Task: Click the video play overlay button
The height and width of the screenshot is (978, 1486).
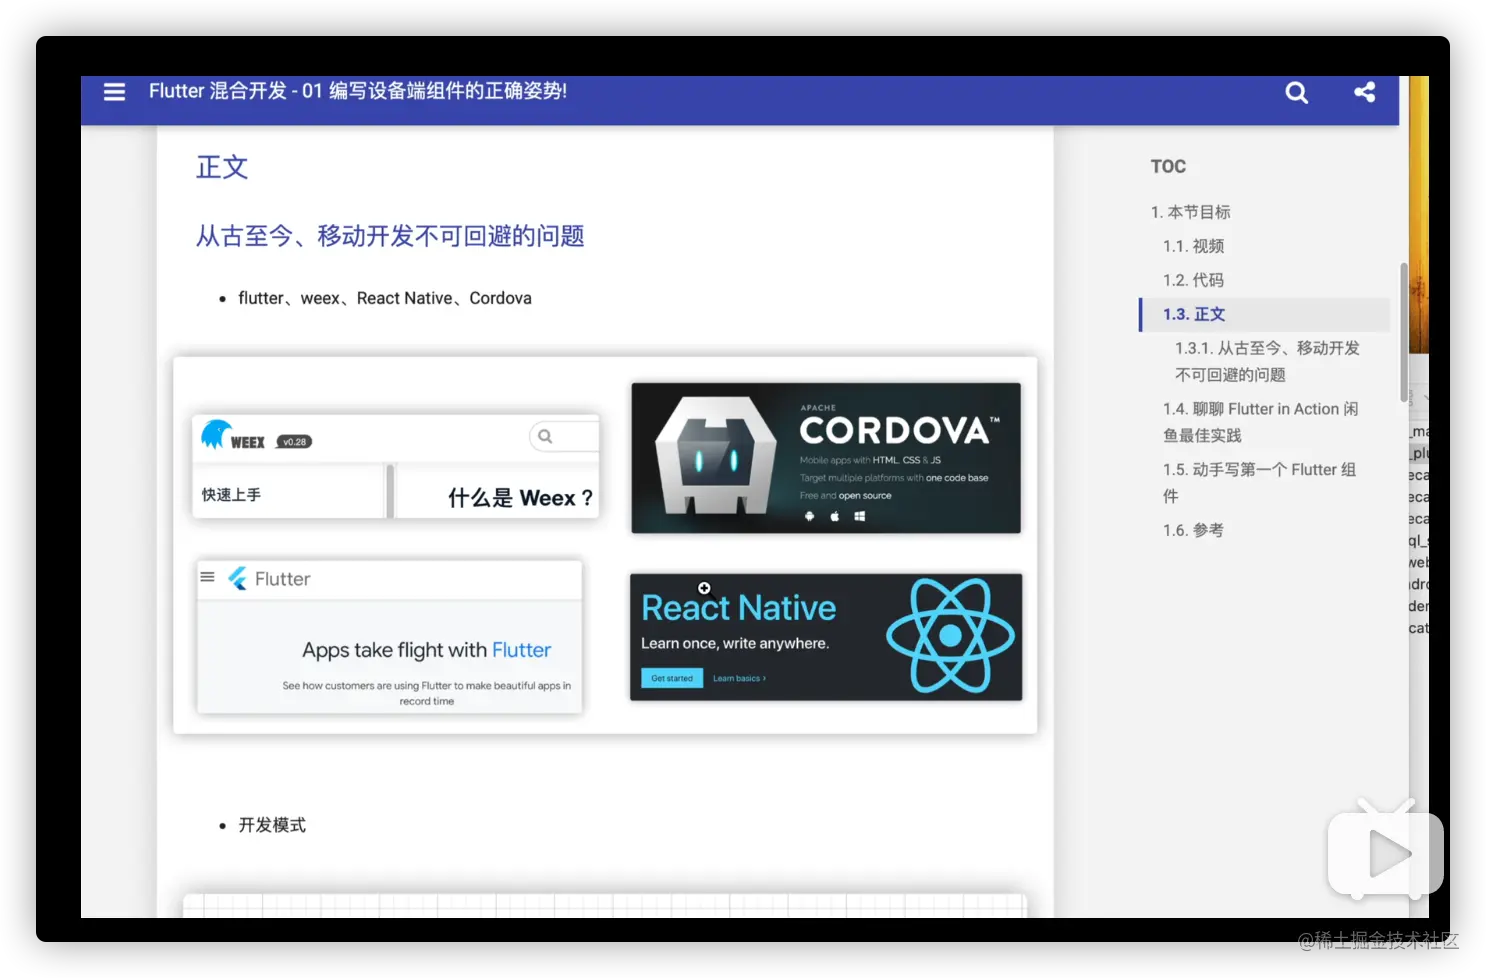Action: pyautogui.click(x=1385, y=853)
